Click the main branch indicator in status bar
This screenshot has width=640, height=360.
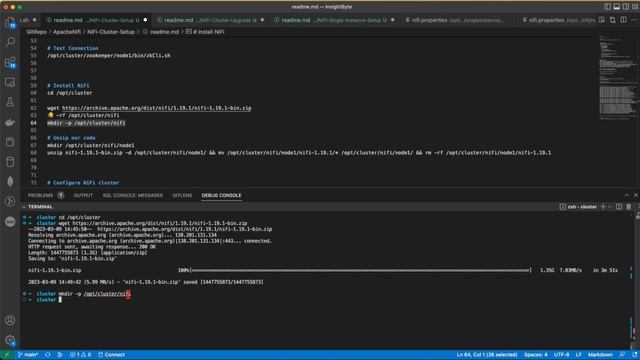click(27, 355)
